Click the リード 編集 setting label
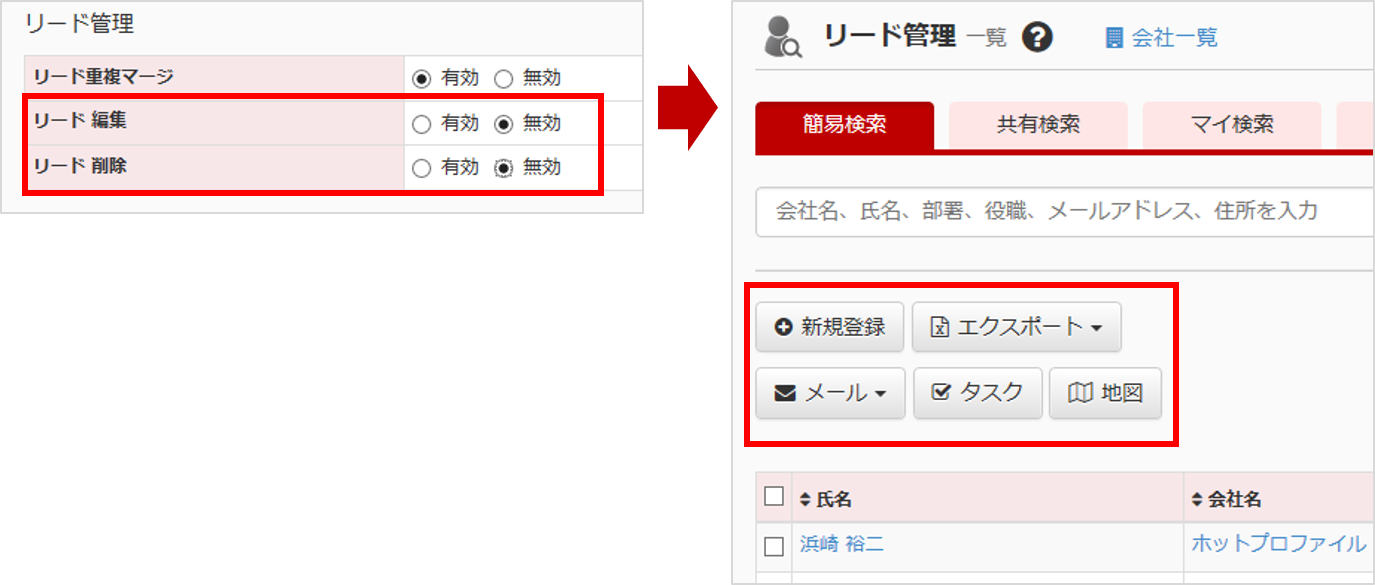The image size is (1375, 585). (x=80, y=121)
